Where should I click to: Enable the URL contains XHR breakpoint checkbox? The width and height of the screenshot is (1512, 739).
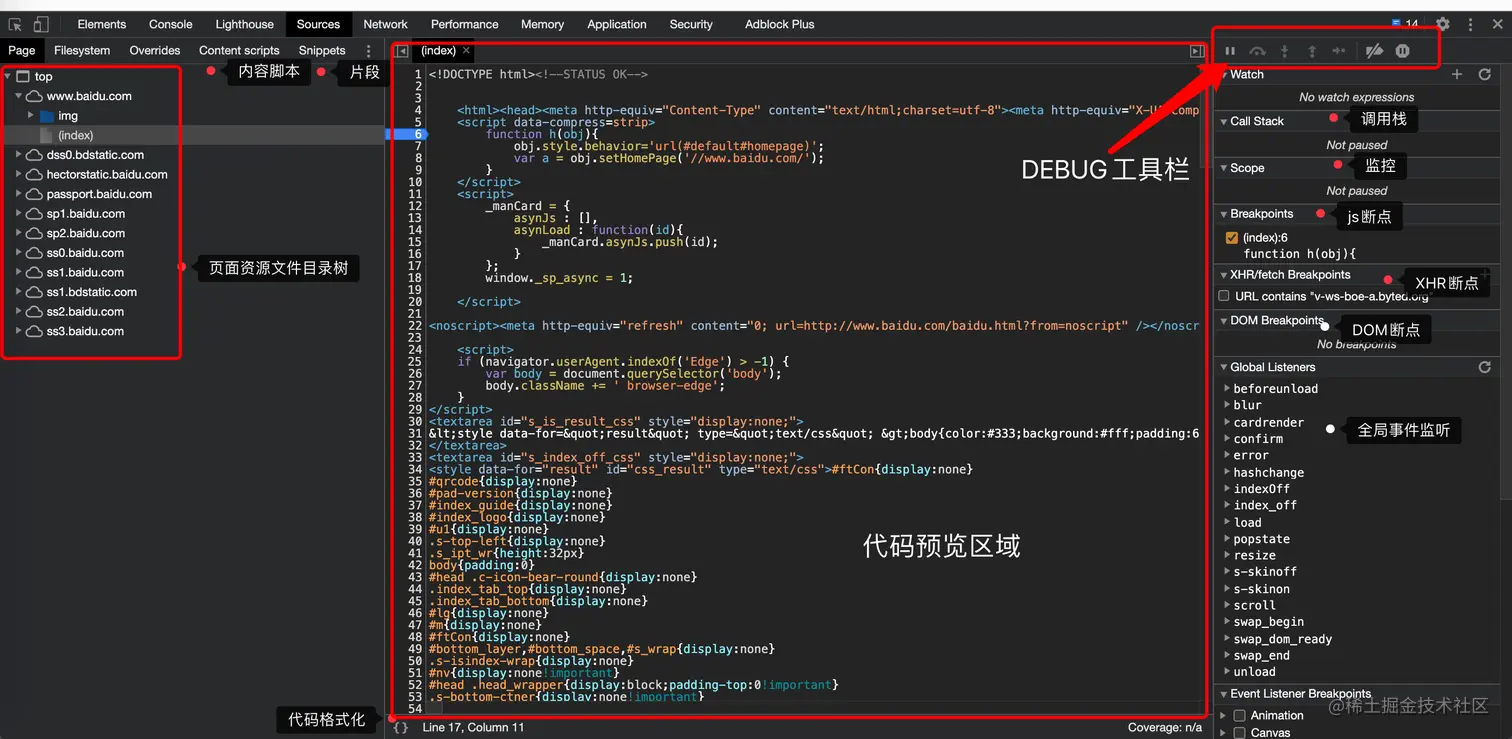(x=1224, y=296)
